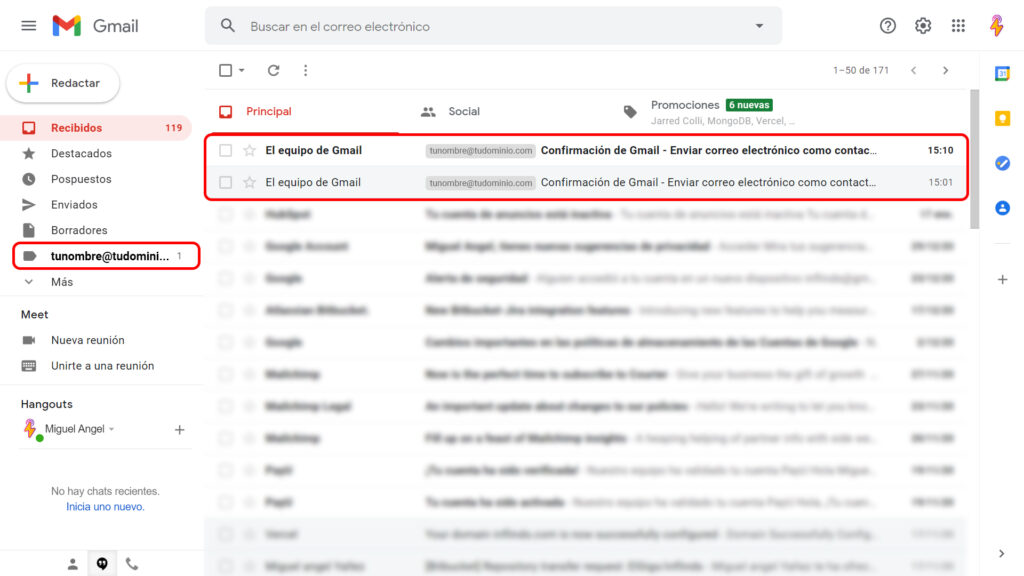1024x576 pixels.
Task: Click the search magnifier icon
Action: coord(227,26)
